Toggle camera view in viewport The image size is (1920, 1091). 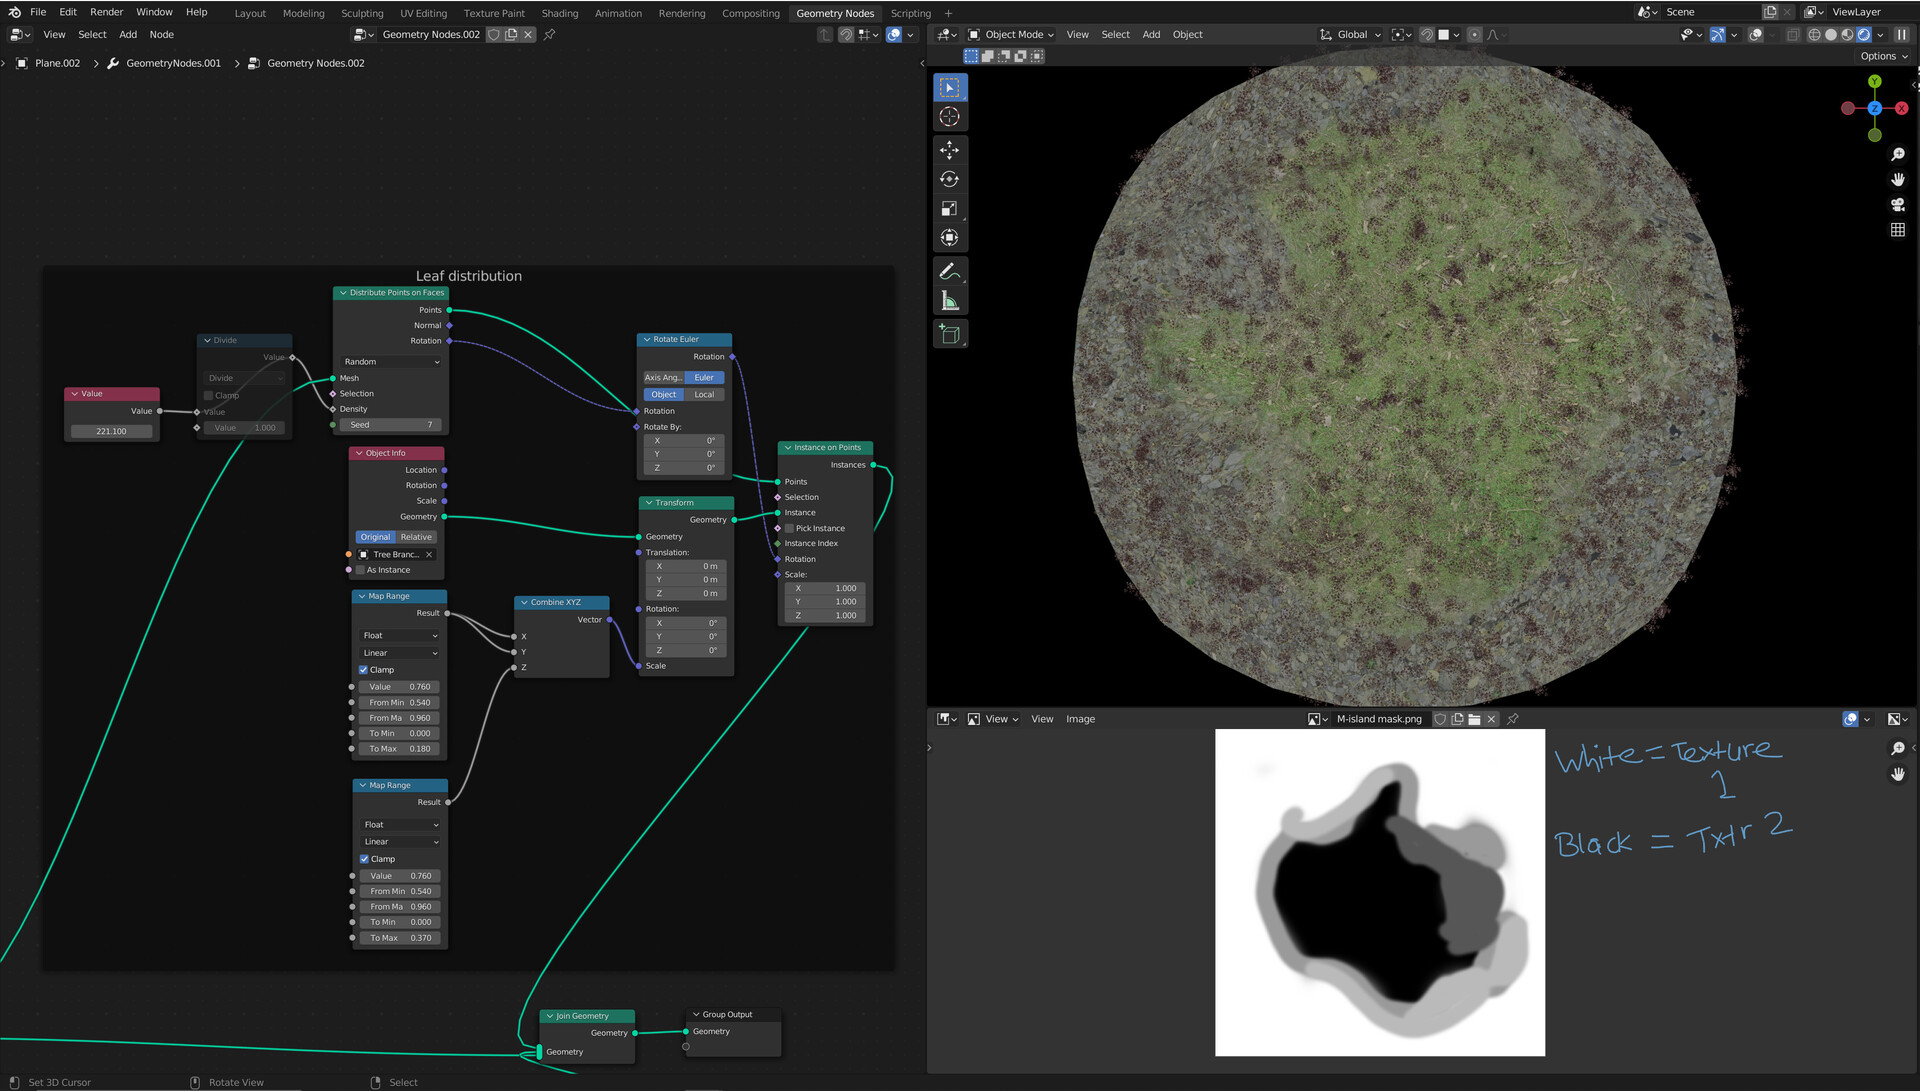tap(1897, 205)
